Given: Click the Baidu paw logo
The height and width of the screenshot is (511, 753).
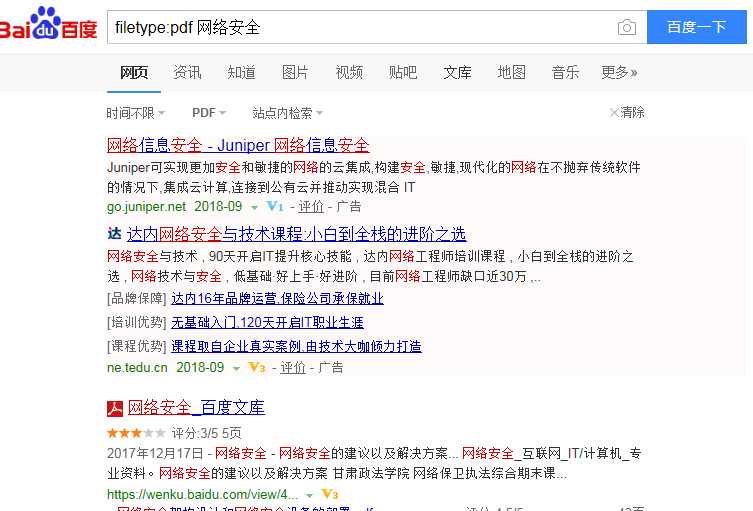Looking at the screenshot, I should tap(47, 22).
